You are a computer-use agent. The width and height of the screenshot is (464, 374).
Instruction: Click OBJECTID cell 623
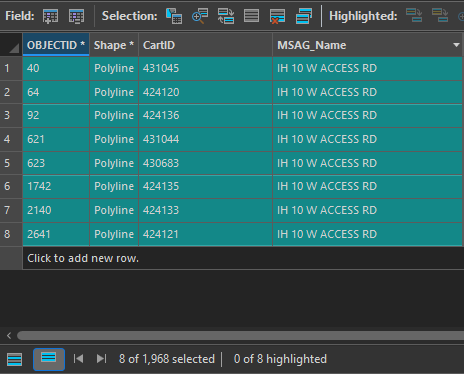56,163
